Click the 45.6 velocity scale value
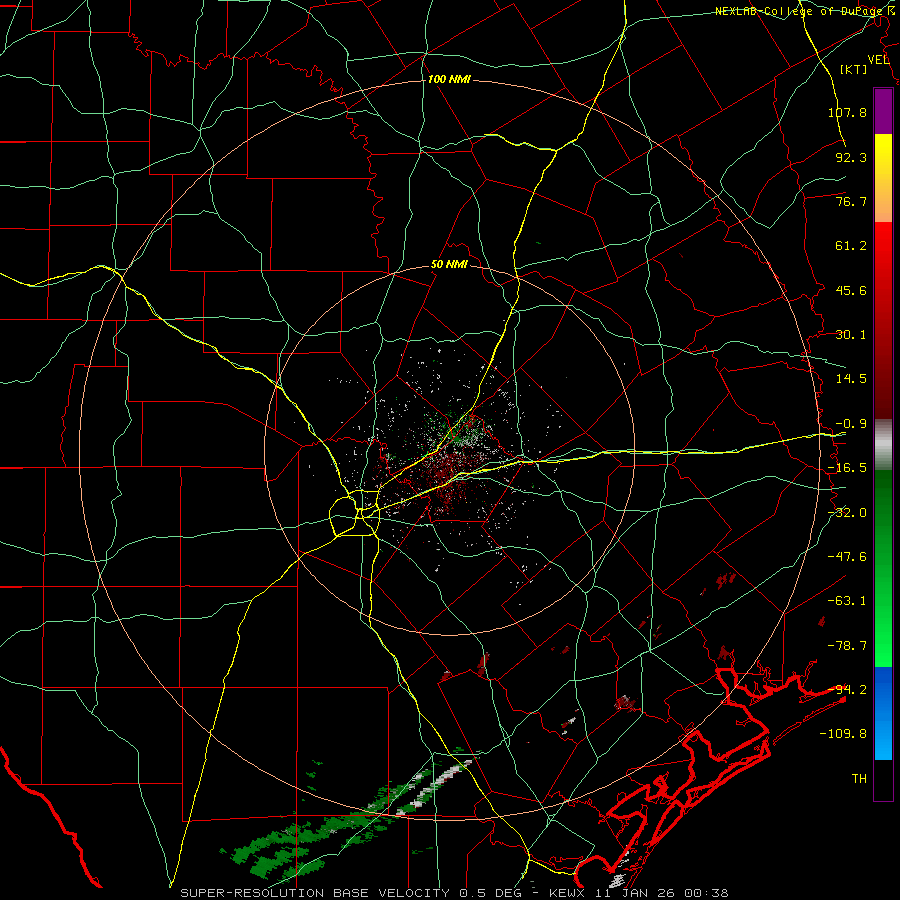Image resolution: width=900 pixels, height=900 pixels. [x=851, y=290]
